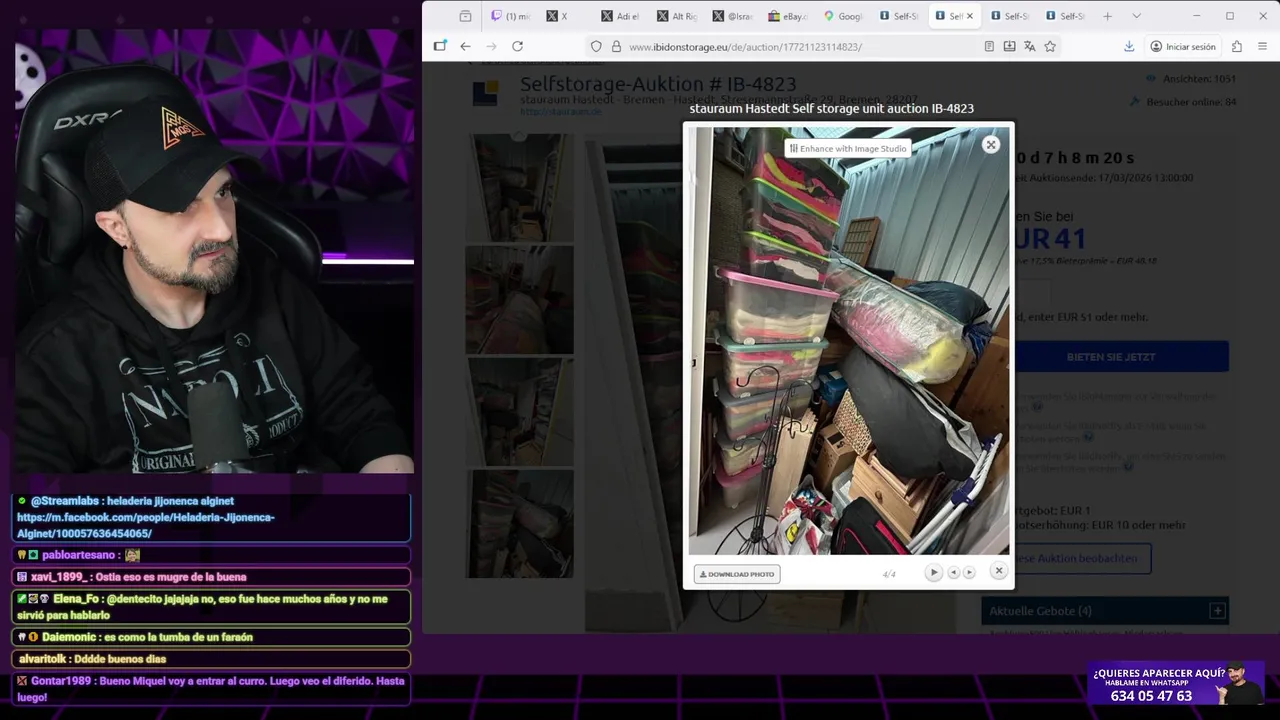Select first auction thumbnail behind lightbox

[519, 187]
